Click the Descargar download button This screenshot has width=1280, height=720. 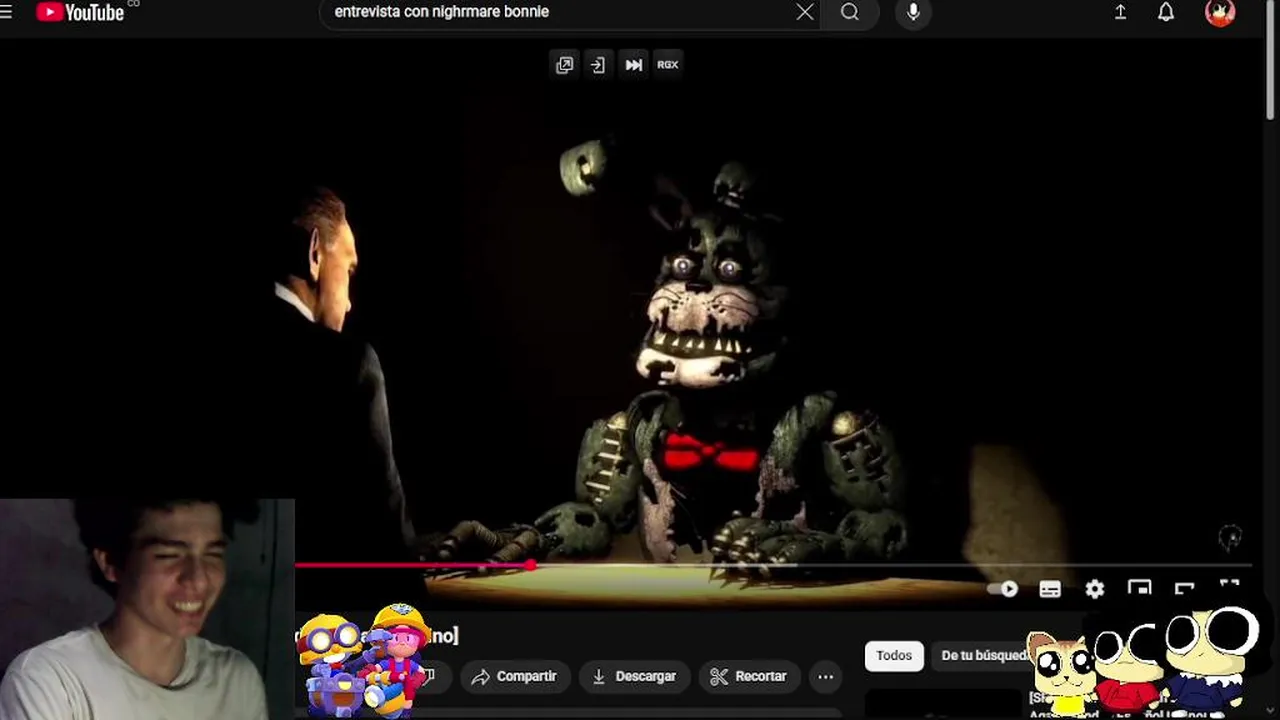click(x=634, y=676)
